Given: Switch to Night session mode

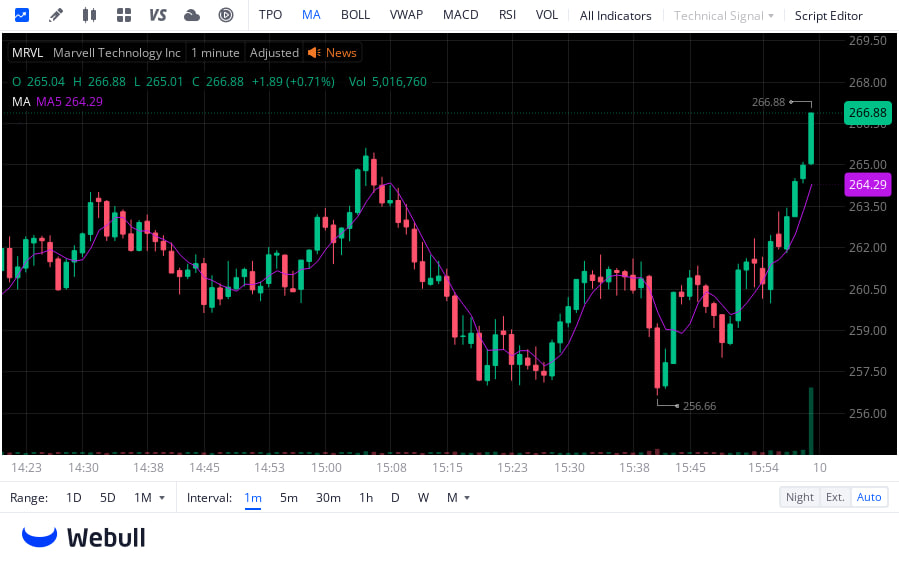Looking at the screenshot, I should 800,497.
